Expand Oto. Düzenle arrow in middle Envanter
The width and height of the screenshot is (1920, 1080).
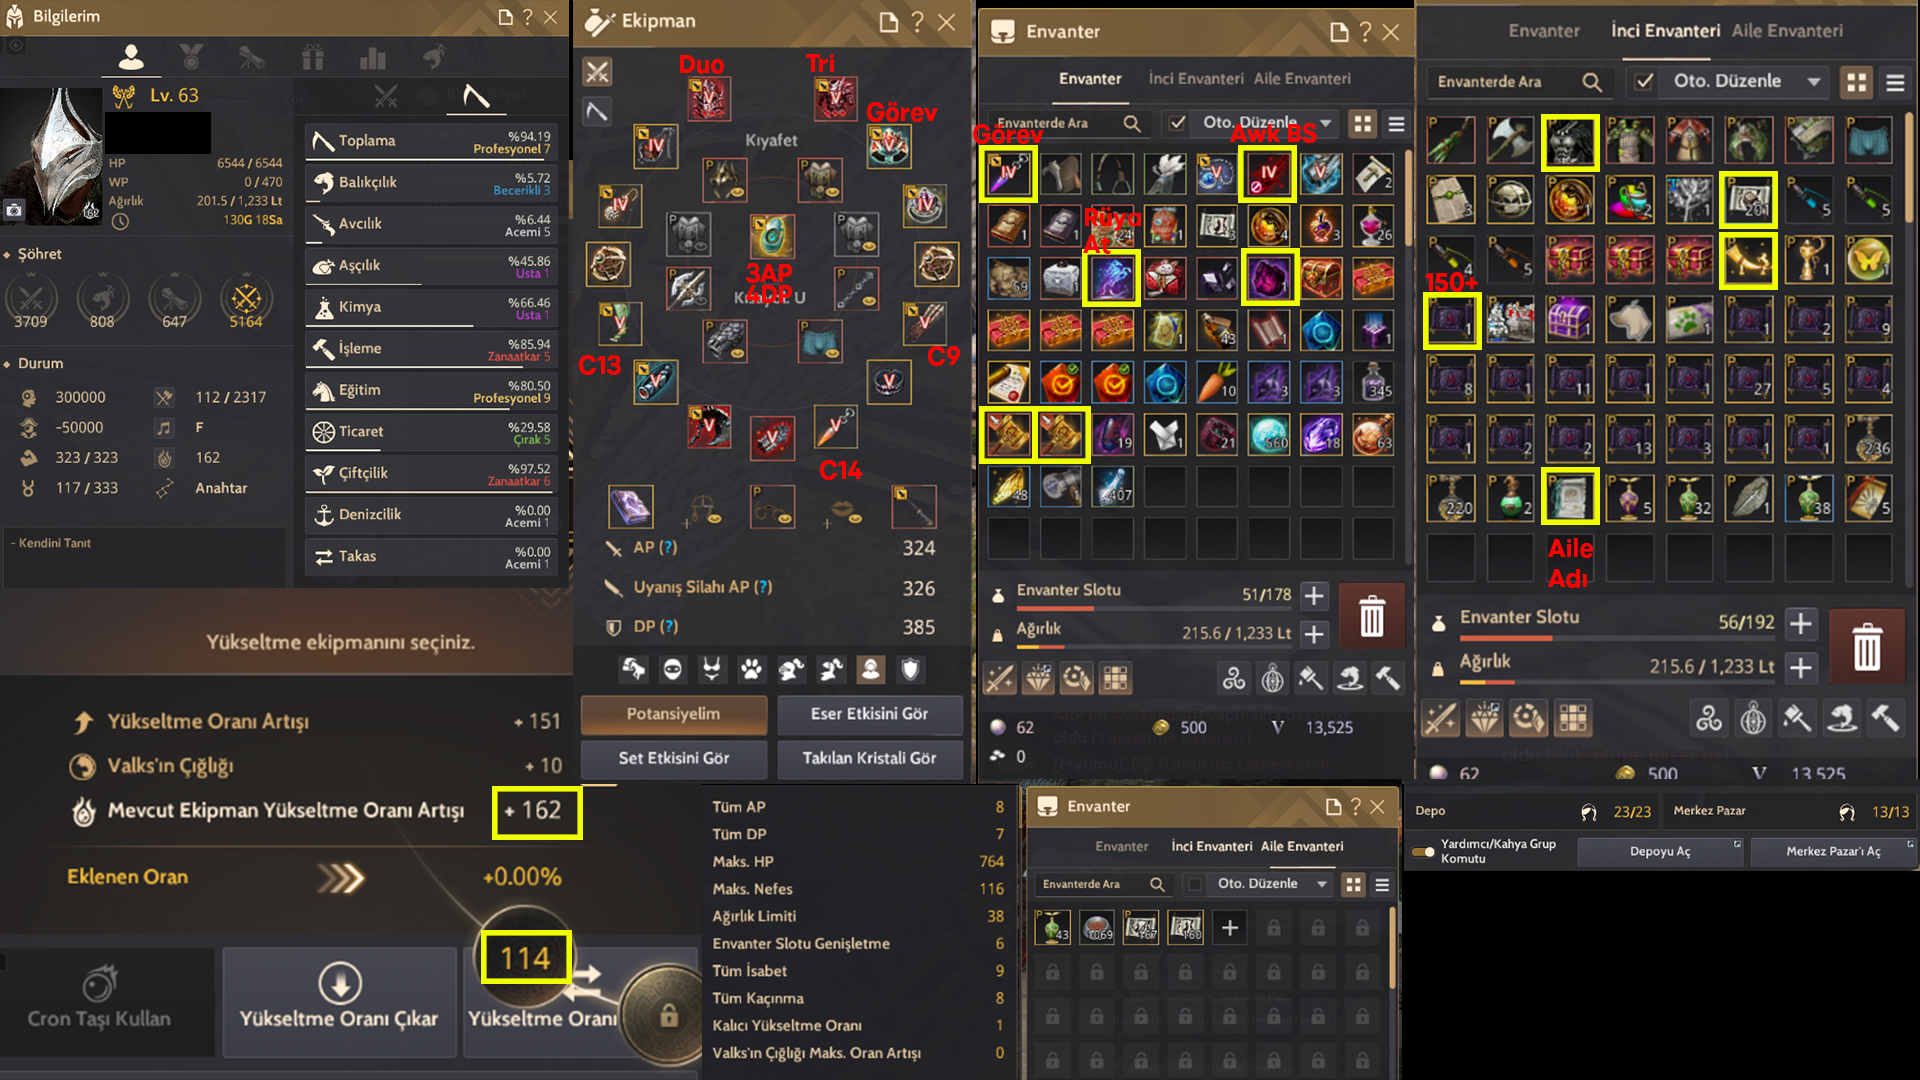click(x=1326, y=123)
